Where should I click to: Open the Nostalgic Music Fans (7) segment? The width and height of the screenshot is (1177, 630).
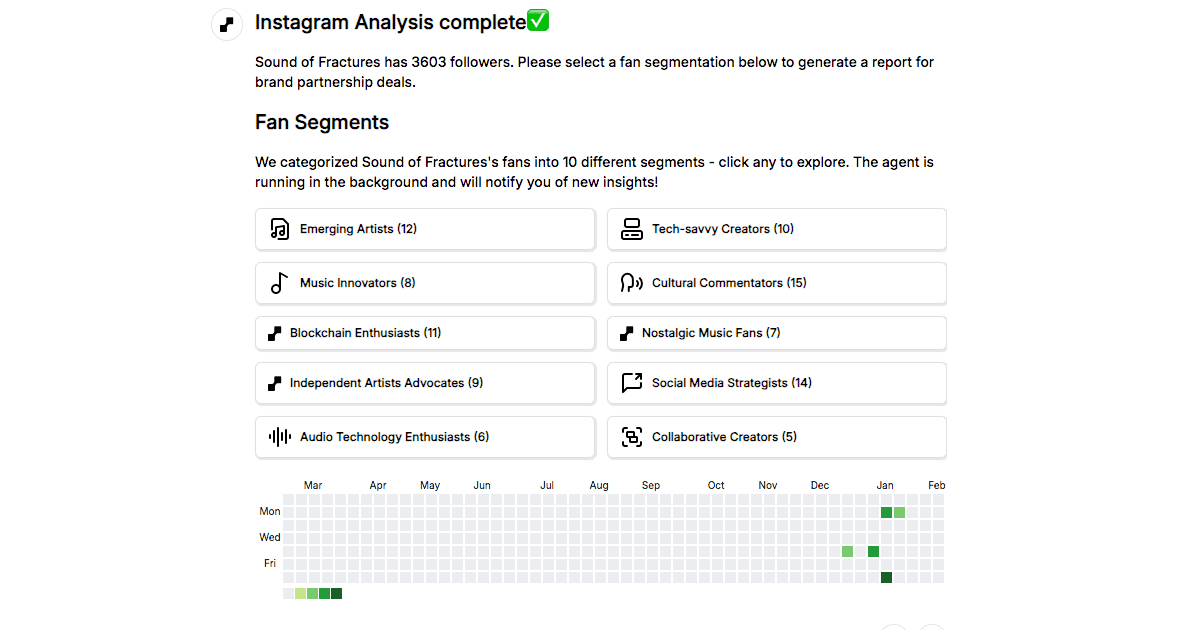777,333
